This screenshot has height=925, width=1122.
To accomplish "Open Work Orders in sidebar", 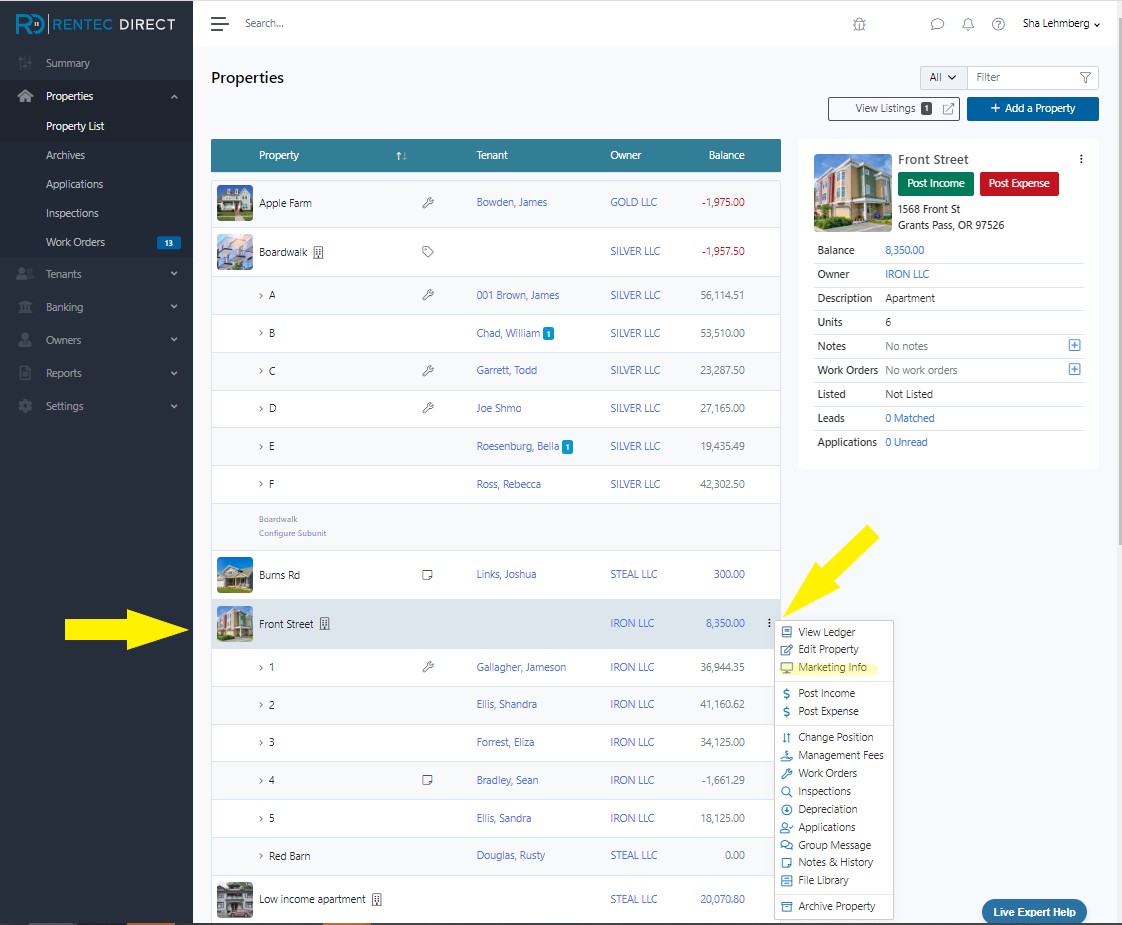I will click(75, 243).
